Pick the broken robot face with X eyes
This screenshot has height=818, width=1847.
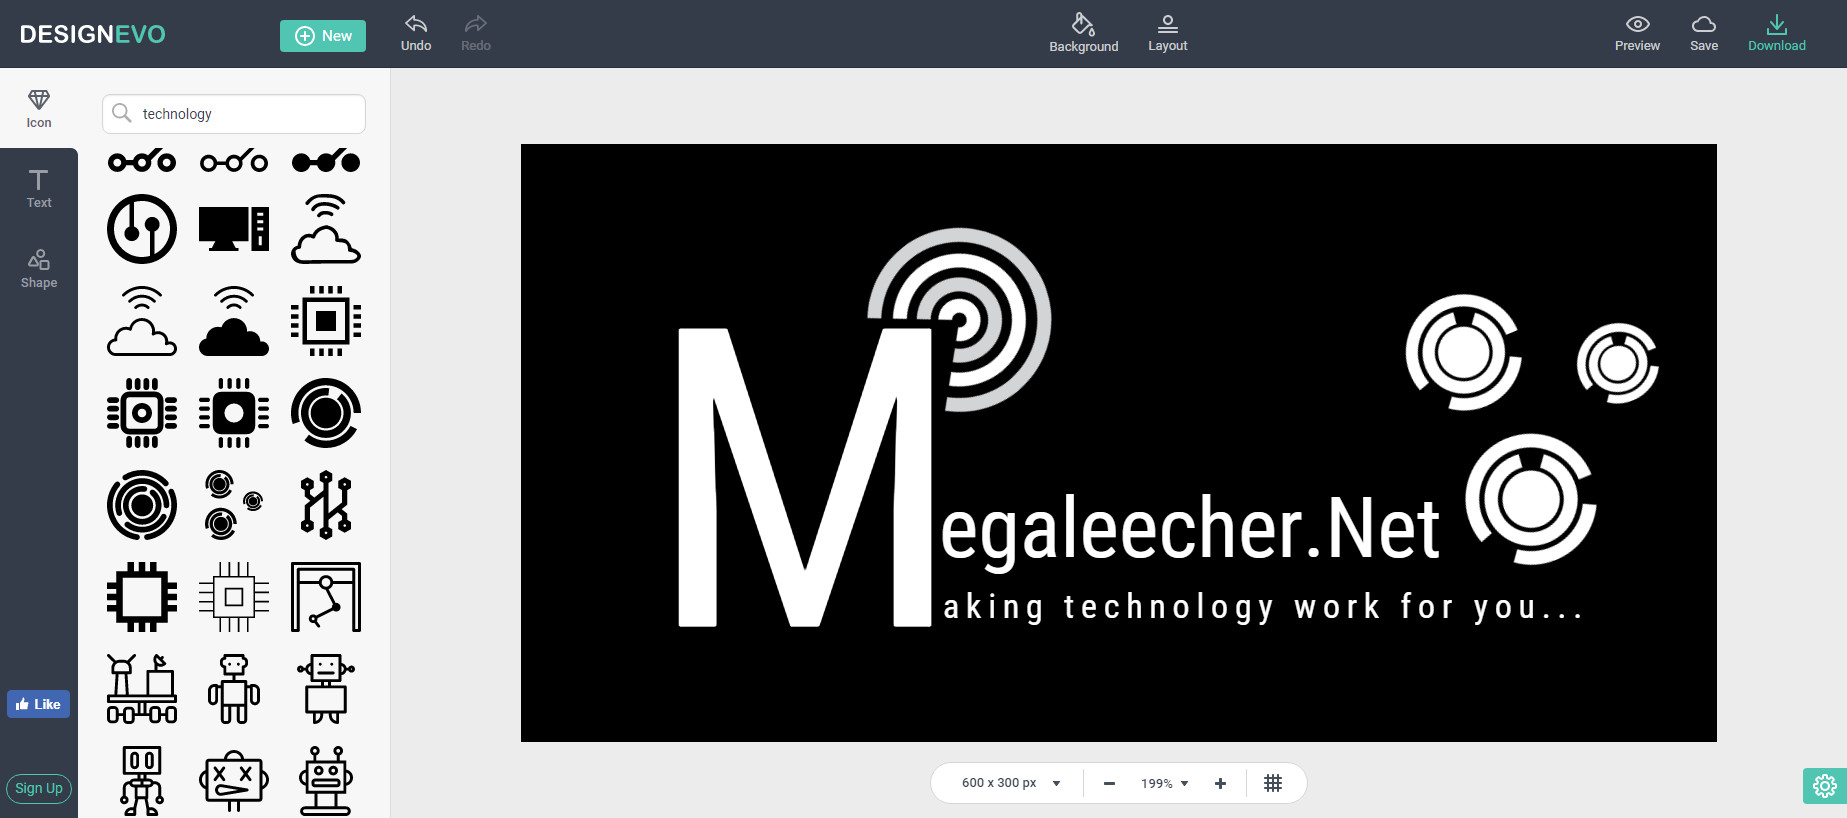click(x=234, y=781)
